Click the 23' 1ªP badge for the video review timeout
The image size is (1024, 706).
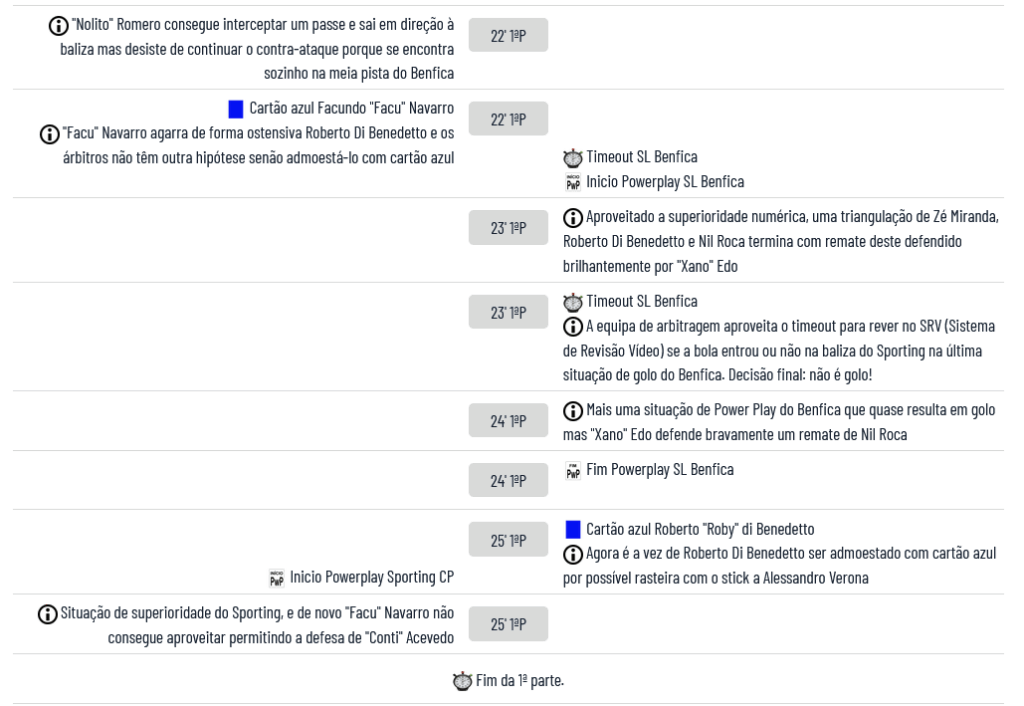click(510, 312)
